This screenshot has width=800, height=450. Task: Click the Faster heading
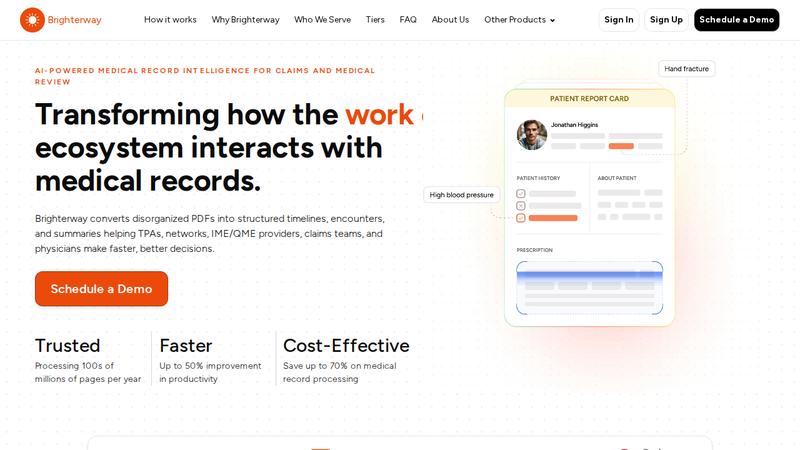tap(186, 345)
